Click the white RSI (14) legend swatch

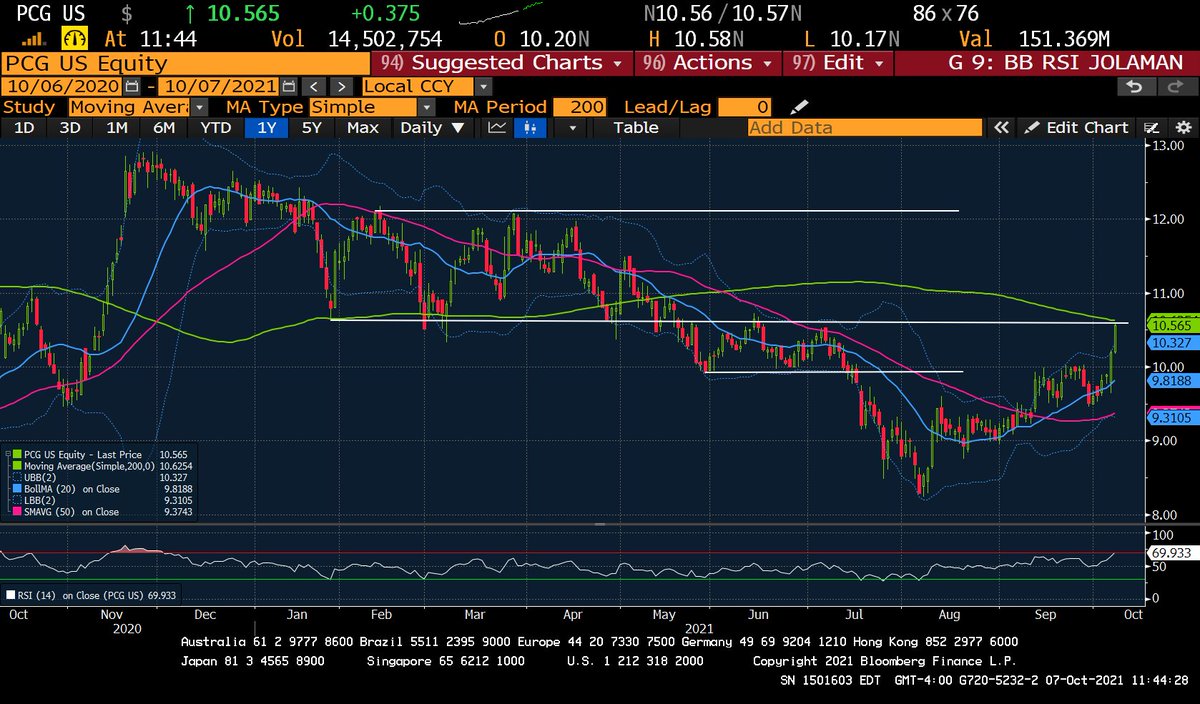coord(10,595)
